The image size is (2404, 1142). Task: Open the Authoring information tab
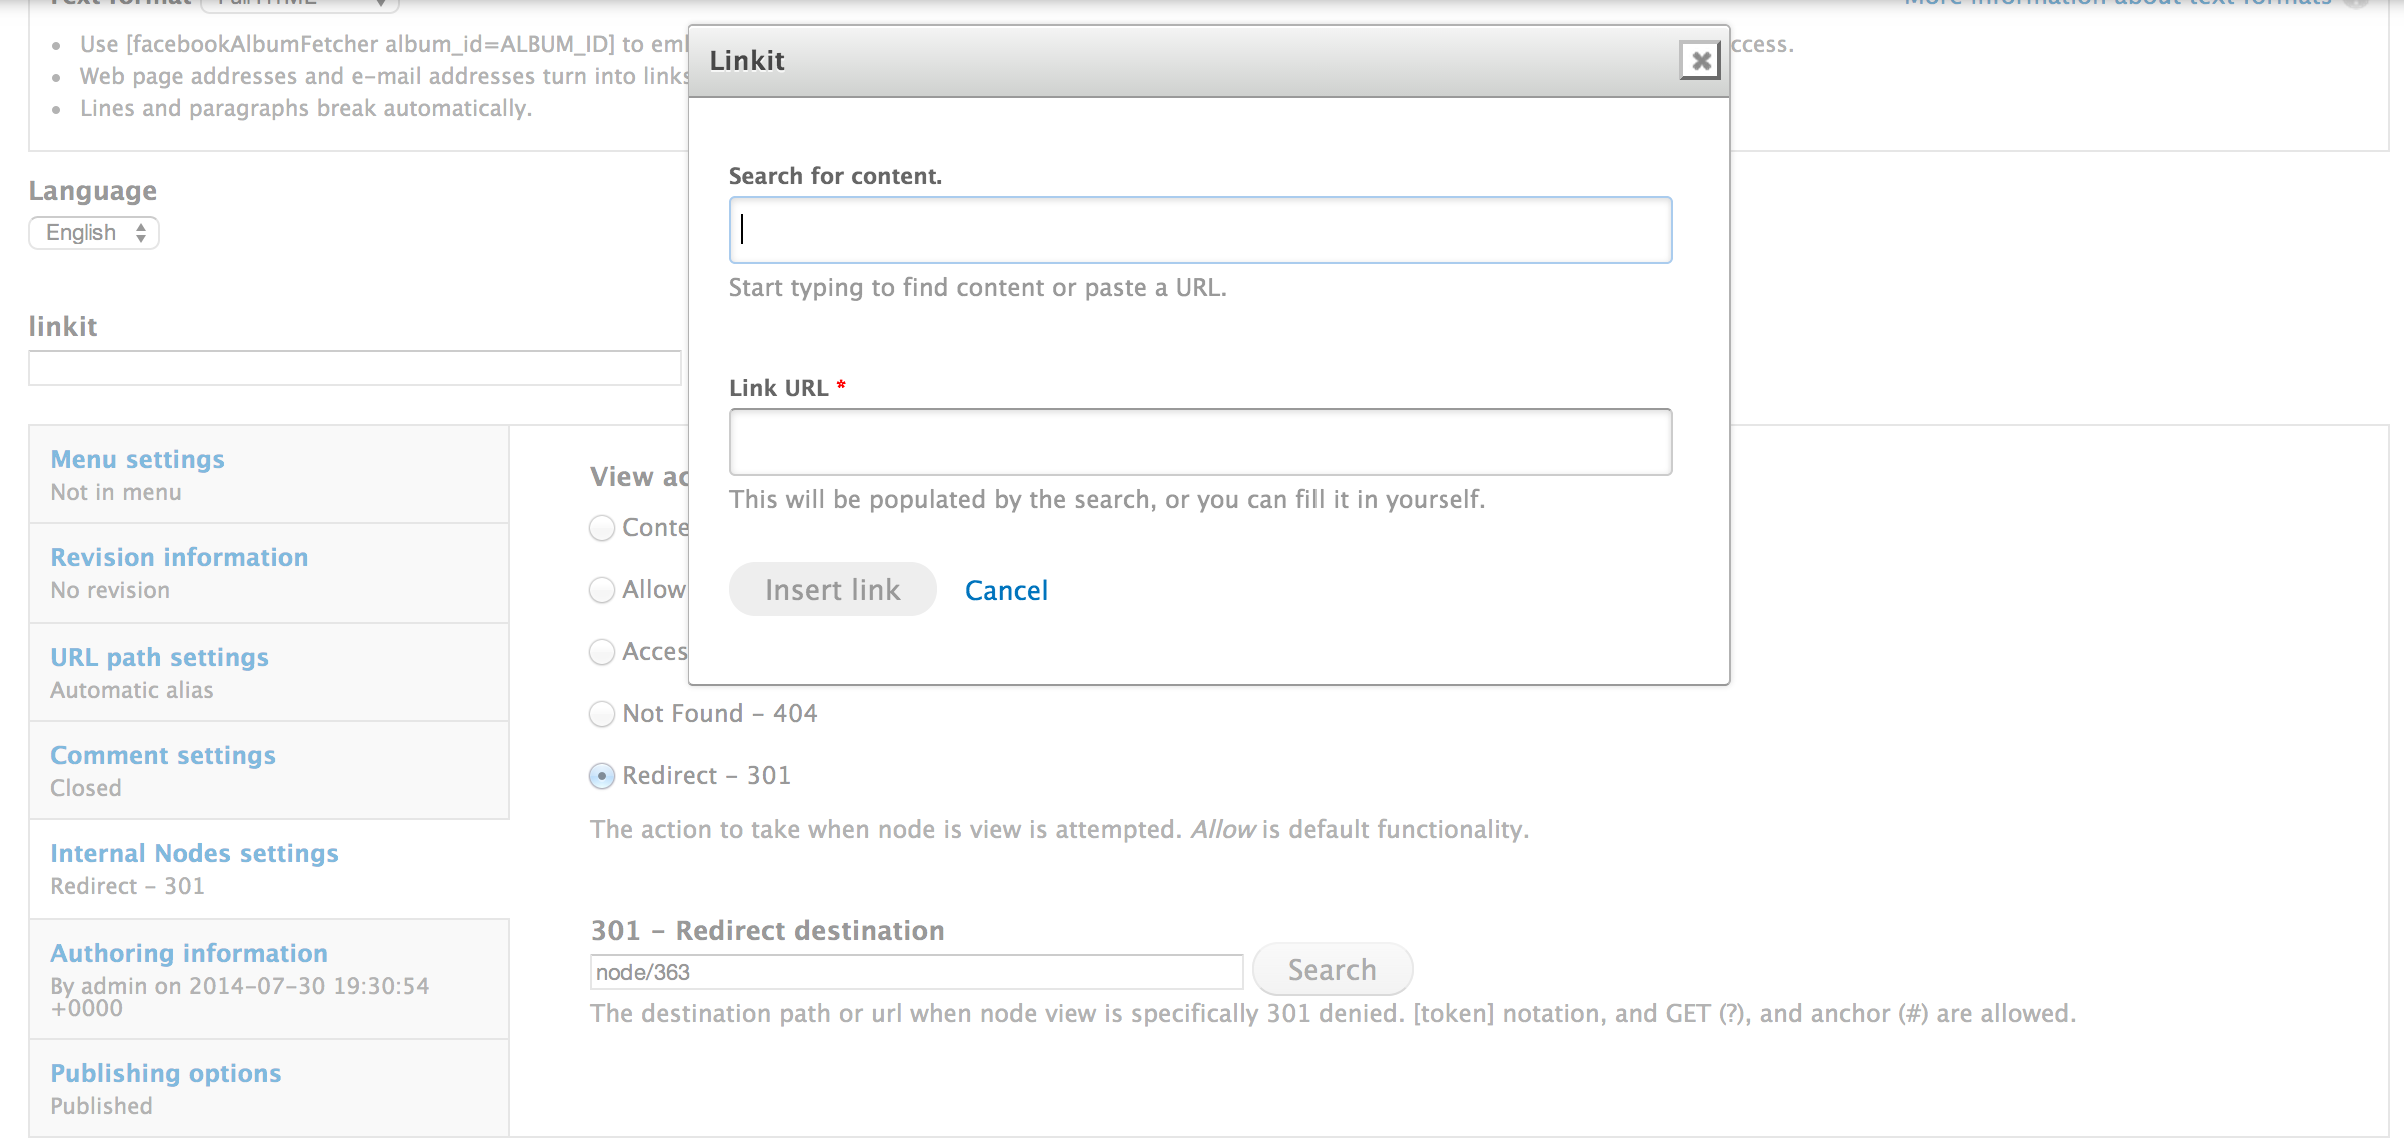(189, 953)
